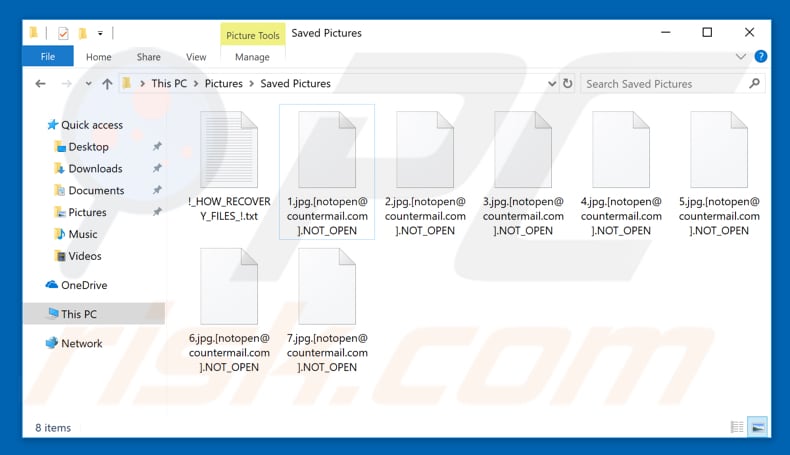Switch to the Home ribbon tab
Screen dimensions: 790x455
pos(98,57)
